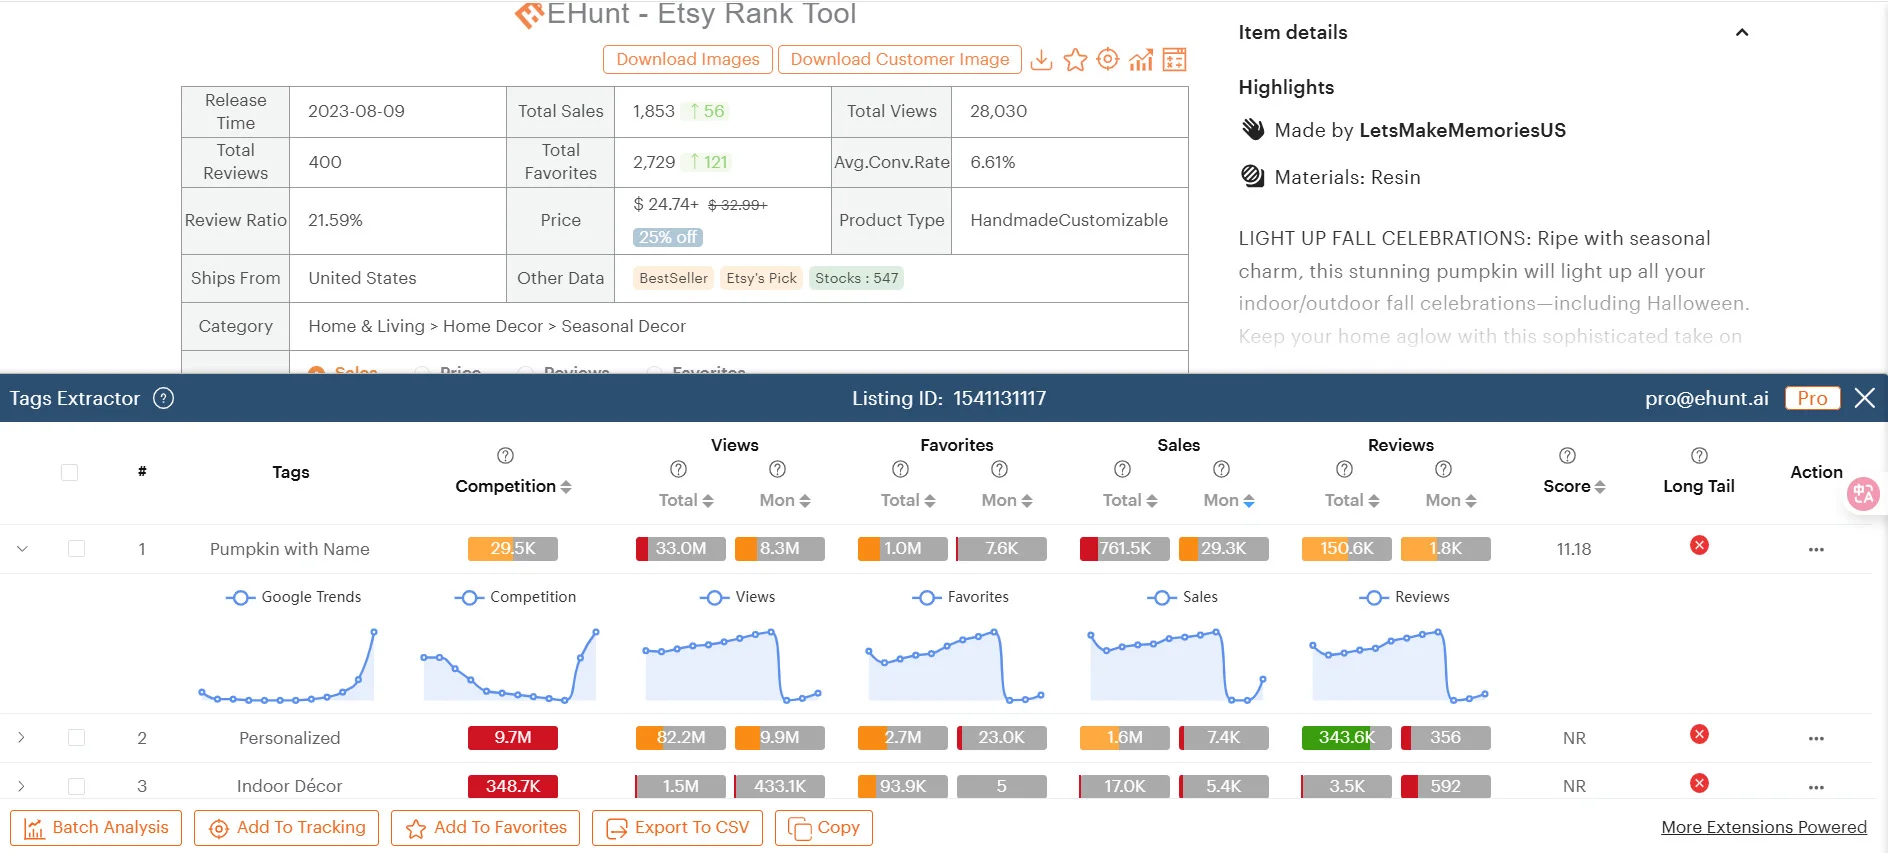This screenshot has height=853, width=1888.
Task: Check the Personalized row checkbox
Action: coord(76,738)
